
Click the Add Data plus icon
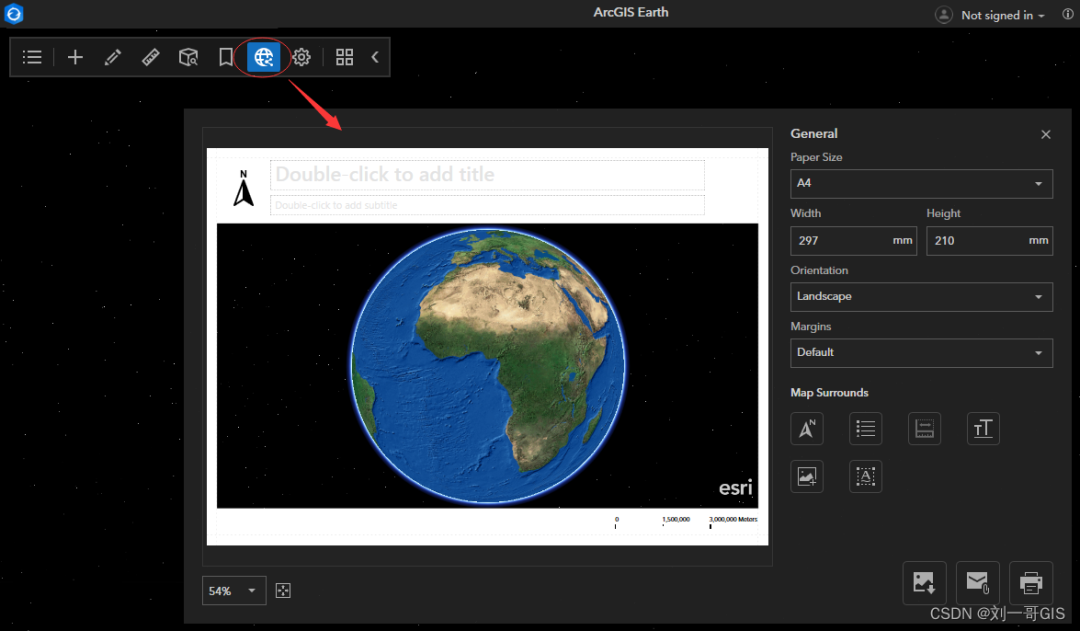pos(75,57)
